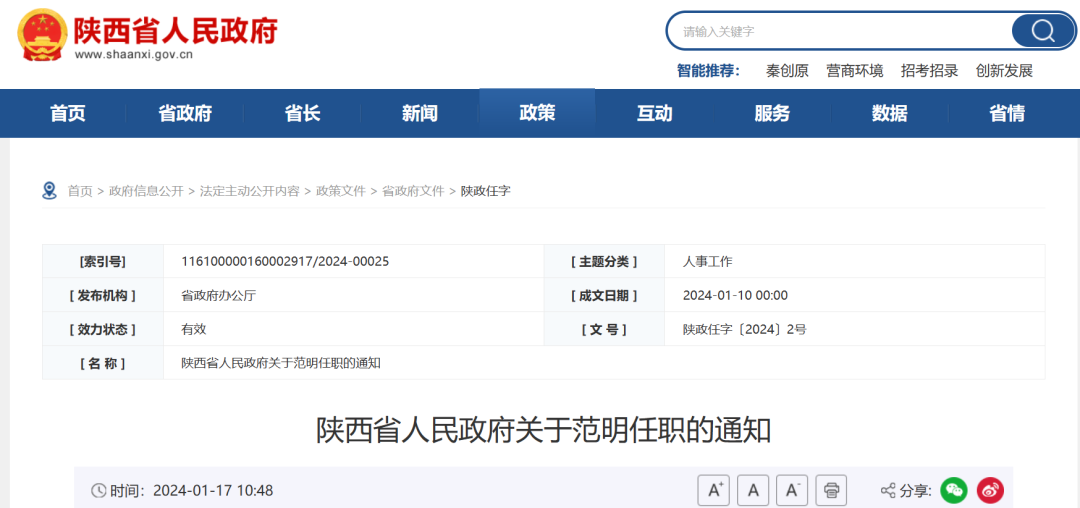Click the location pin breadcrumb icon
1080x508 pixels.
pos(49,190)
